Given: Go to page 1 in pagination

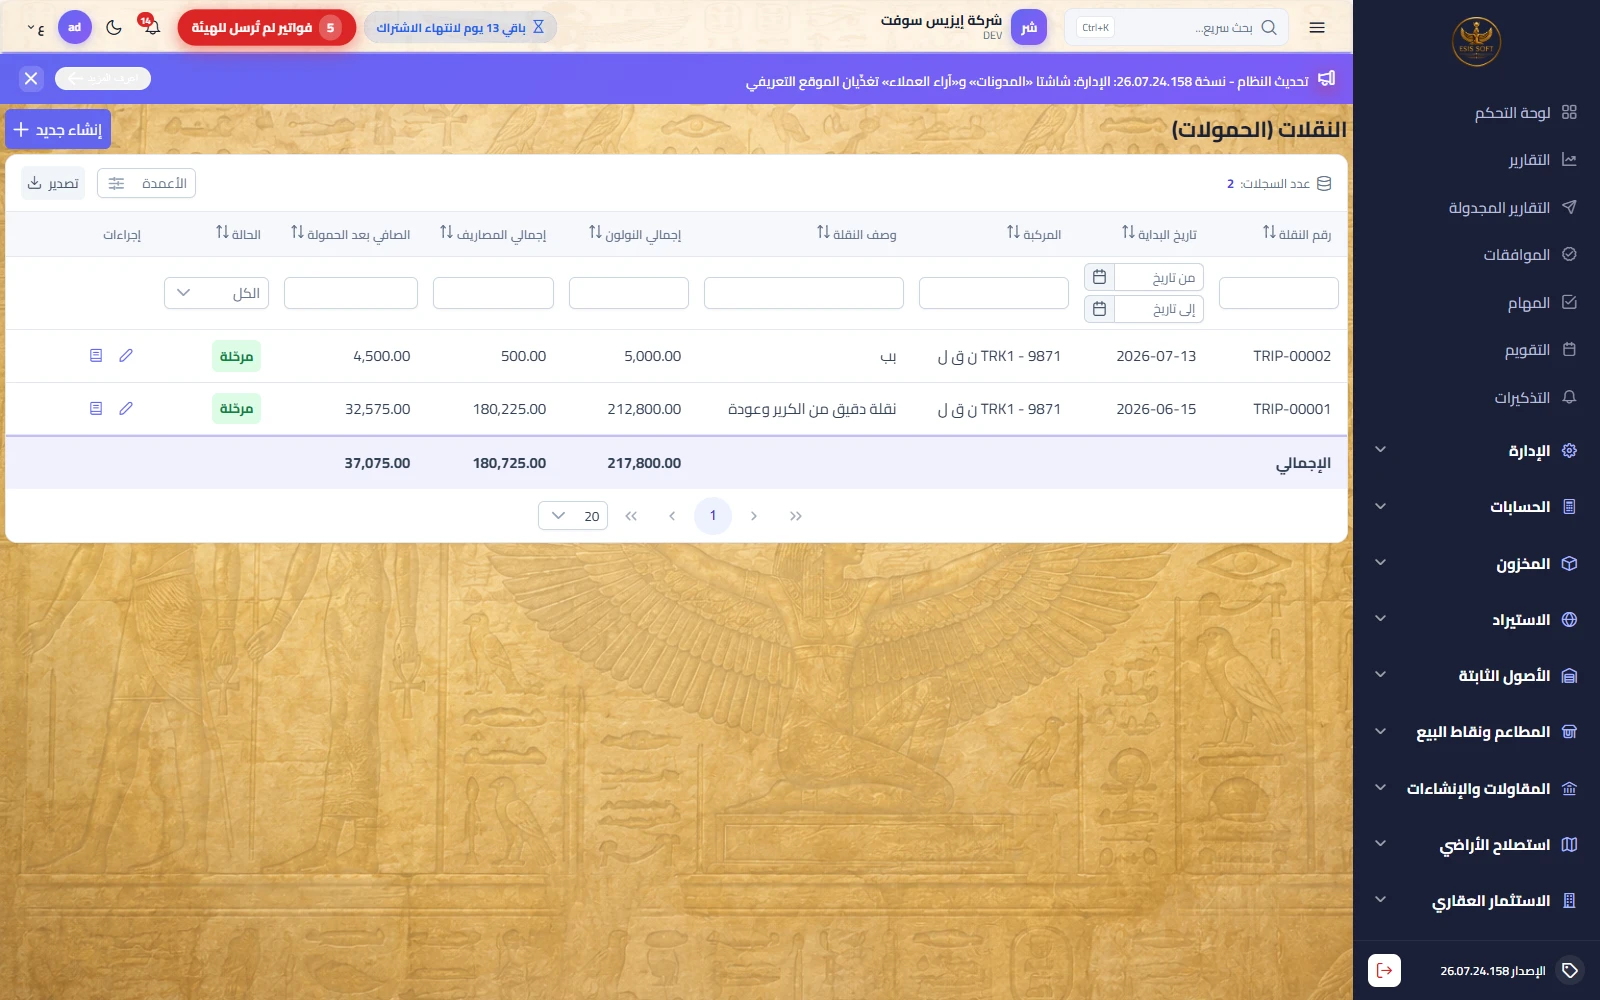Looking at the screenshot, I should coord(713,516).
